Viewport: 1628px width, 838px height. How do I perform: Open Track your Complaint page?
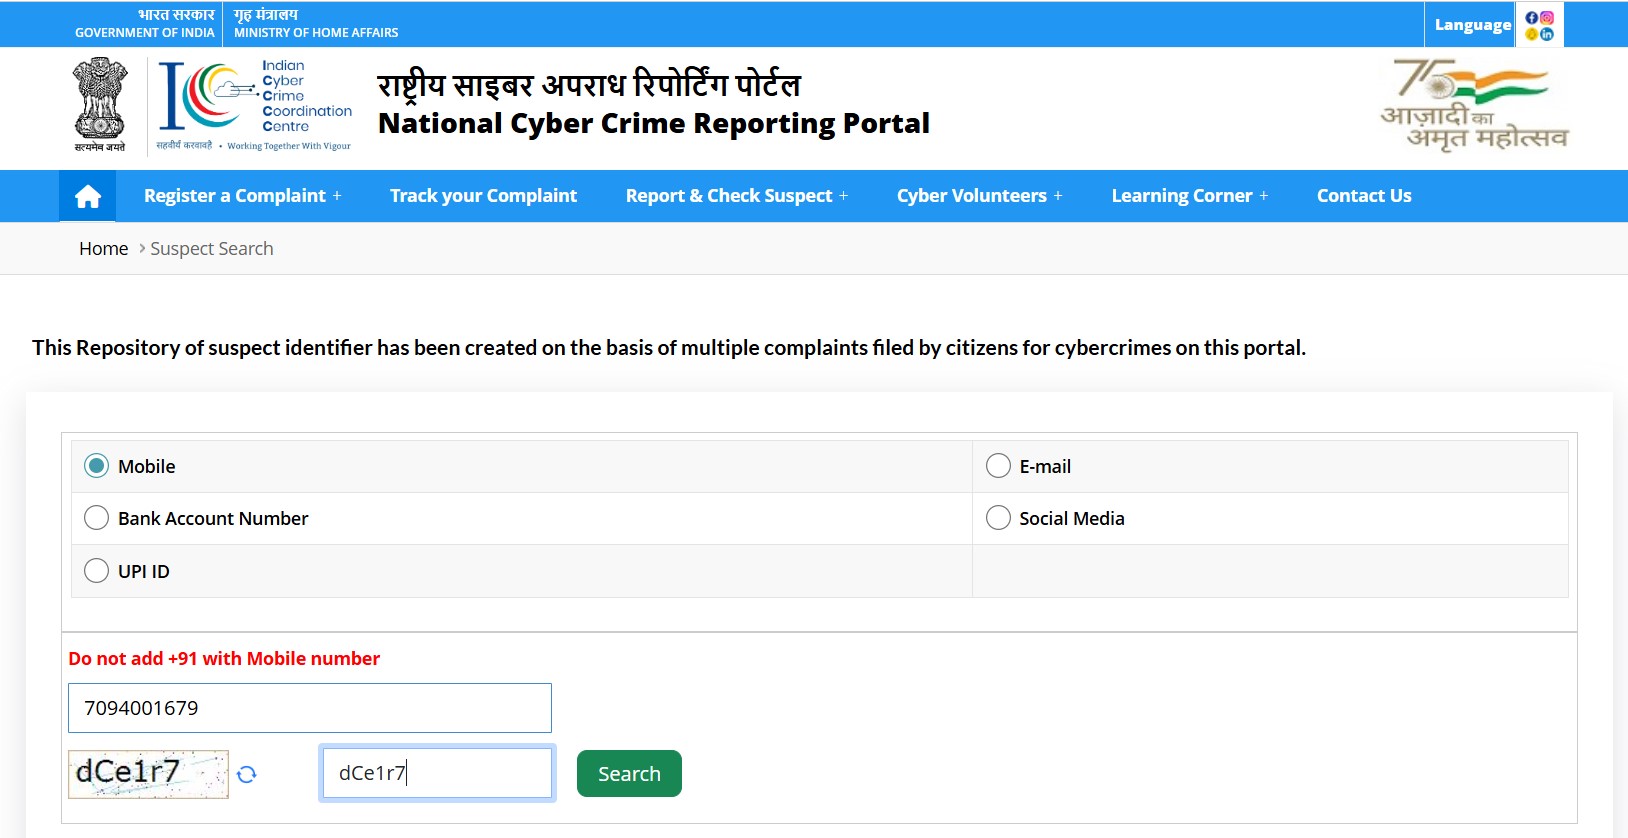pyautogui.click(x=483, y=196)
